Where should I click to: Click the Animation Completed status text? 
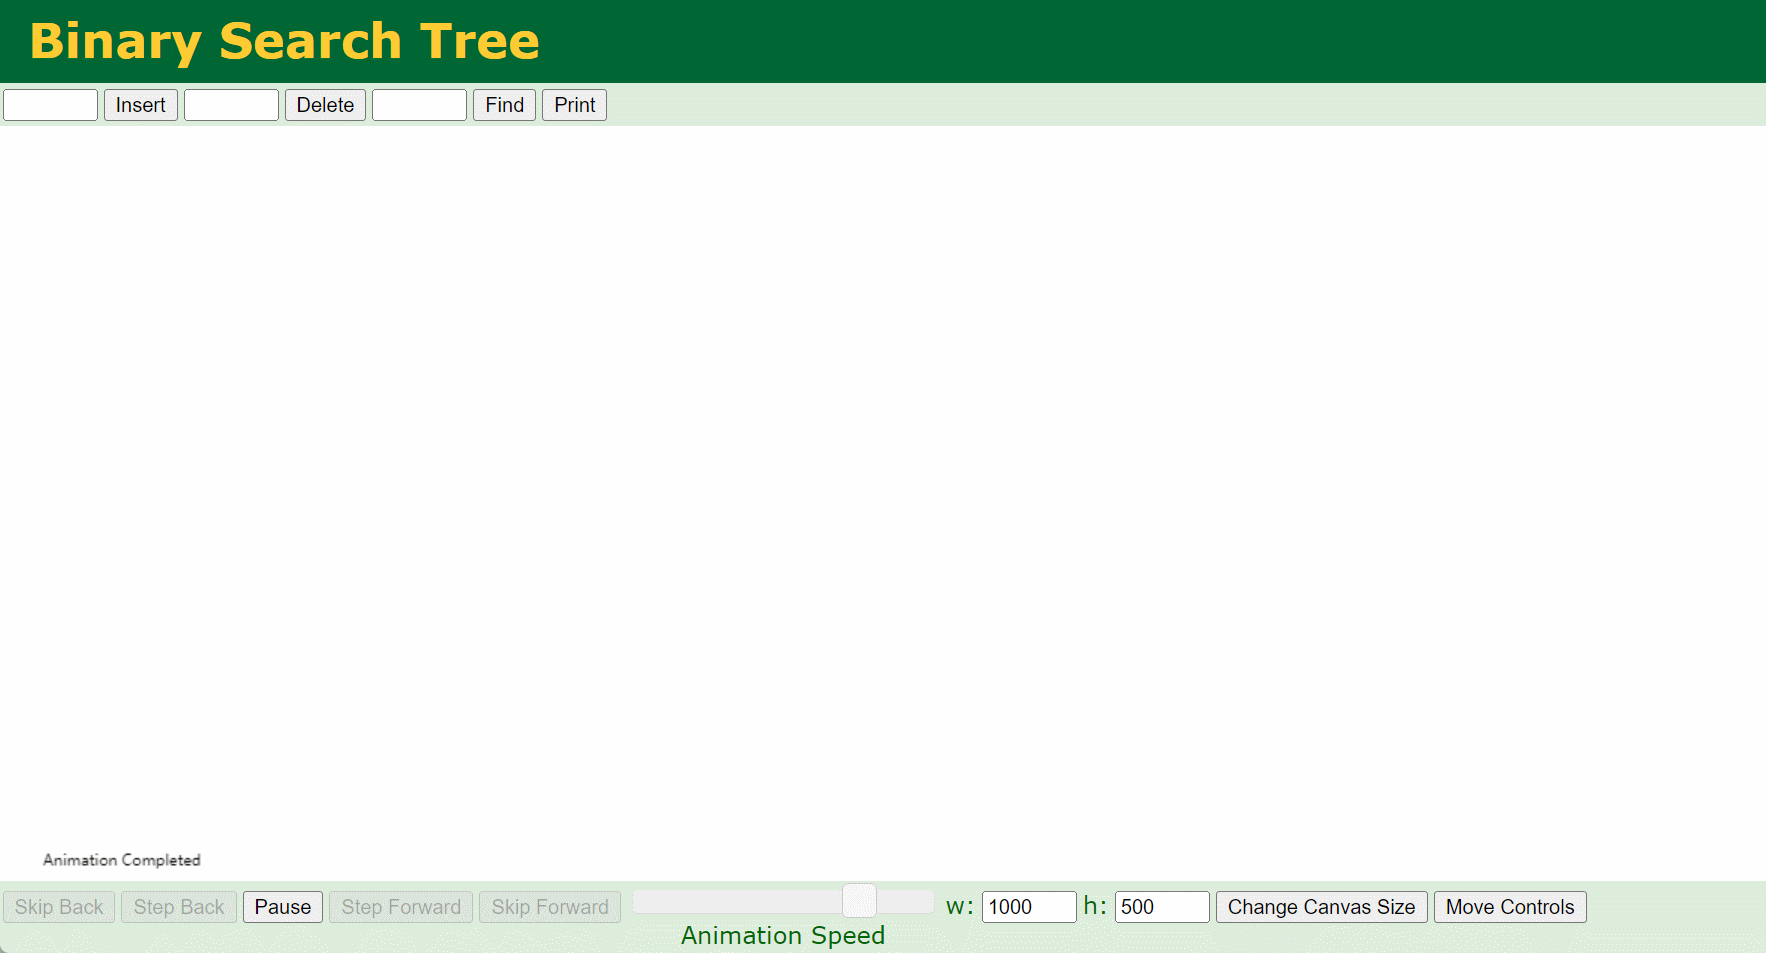(x=122, y=860)
